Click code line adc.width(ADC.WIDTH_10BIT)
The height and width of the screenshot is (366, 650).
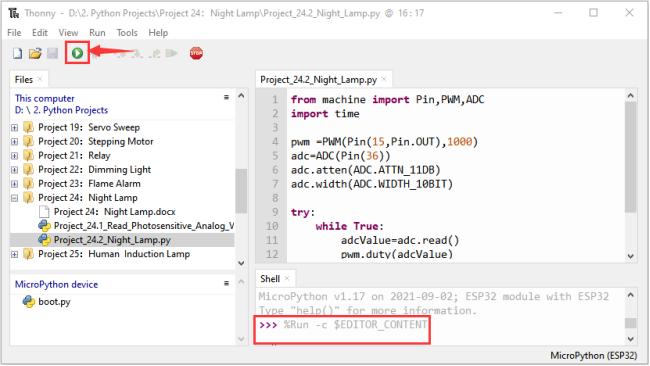372,184
